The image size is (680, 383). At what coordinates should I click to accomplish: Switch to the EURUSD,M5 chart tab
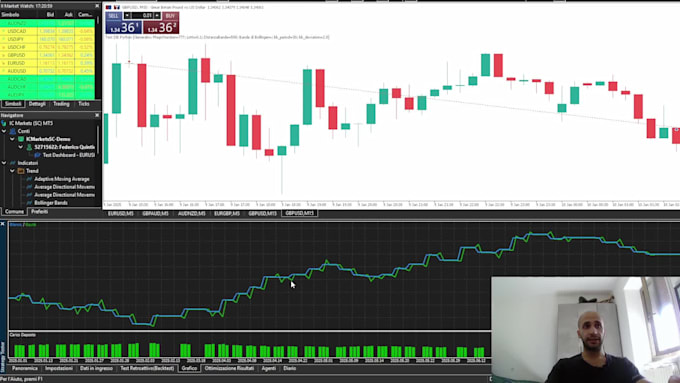[x=121, y=213]
